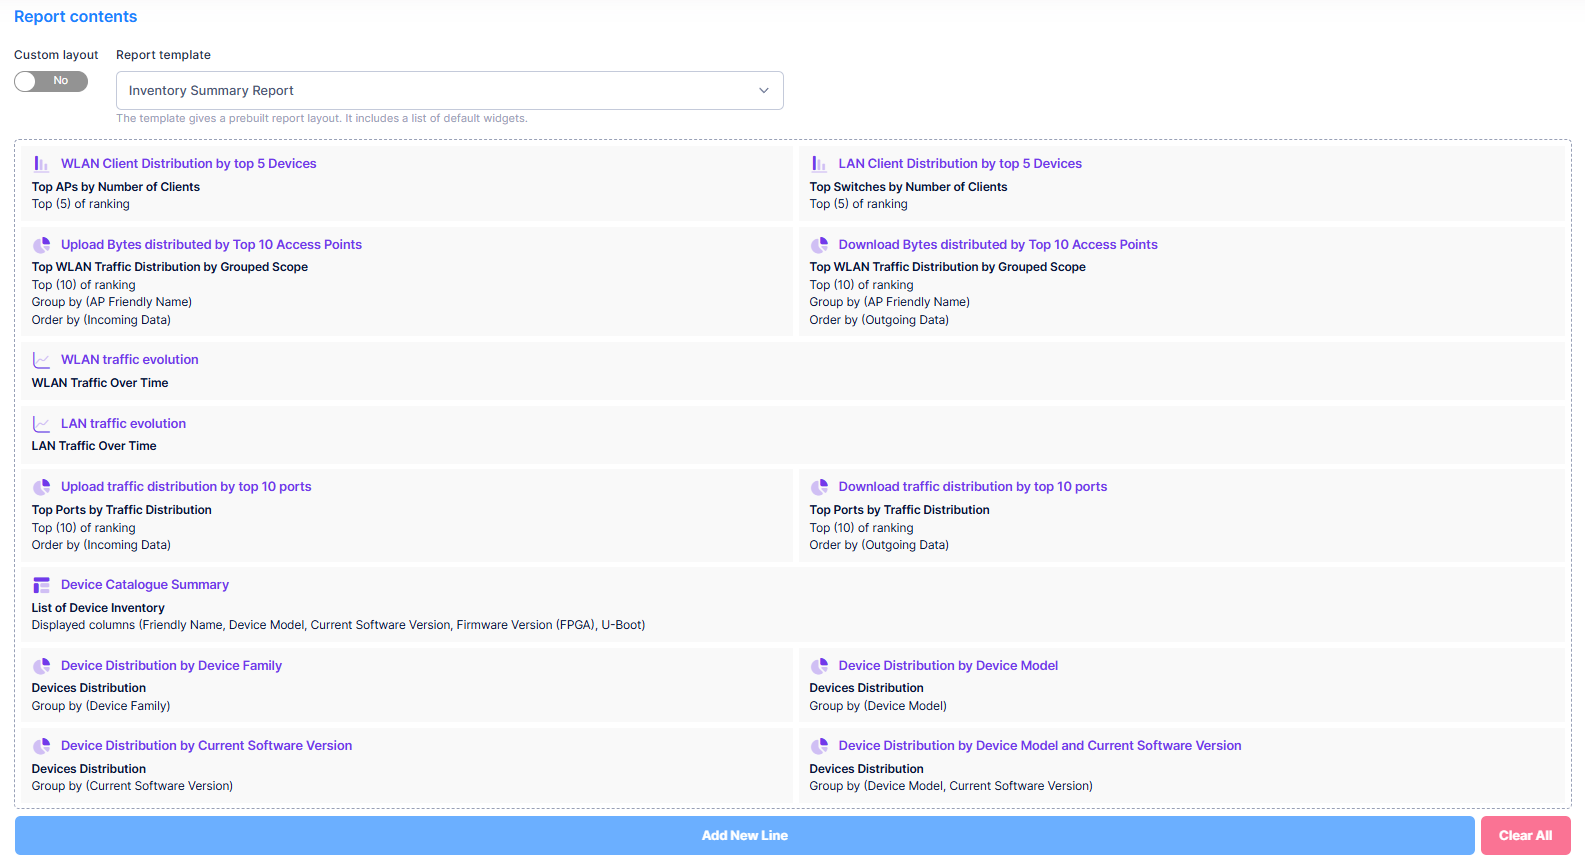Click the WLAN Client Distribution bar chart icon

click(41, 164)
